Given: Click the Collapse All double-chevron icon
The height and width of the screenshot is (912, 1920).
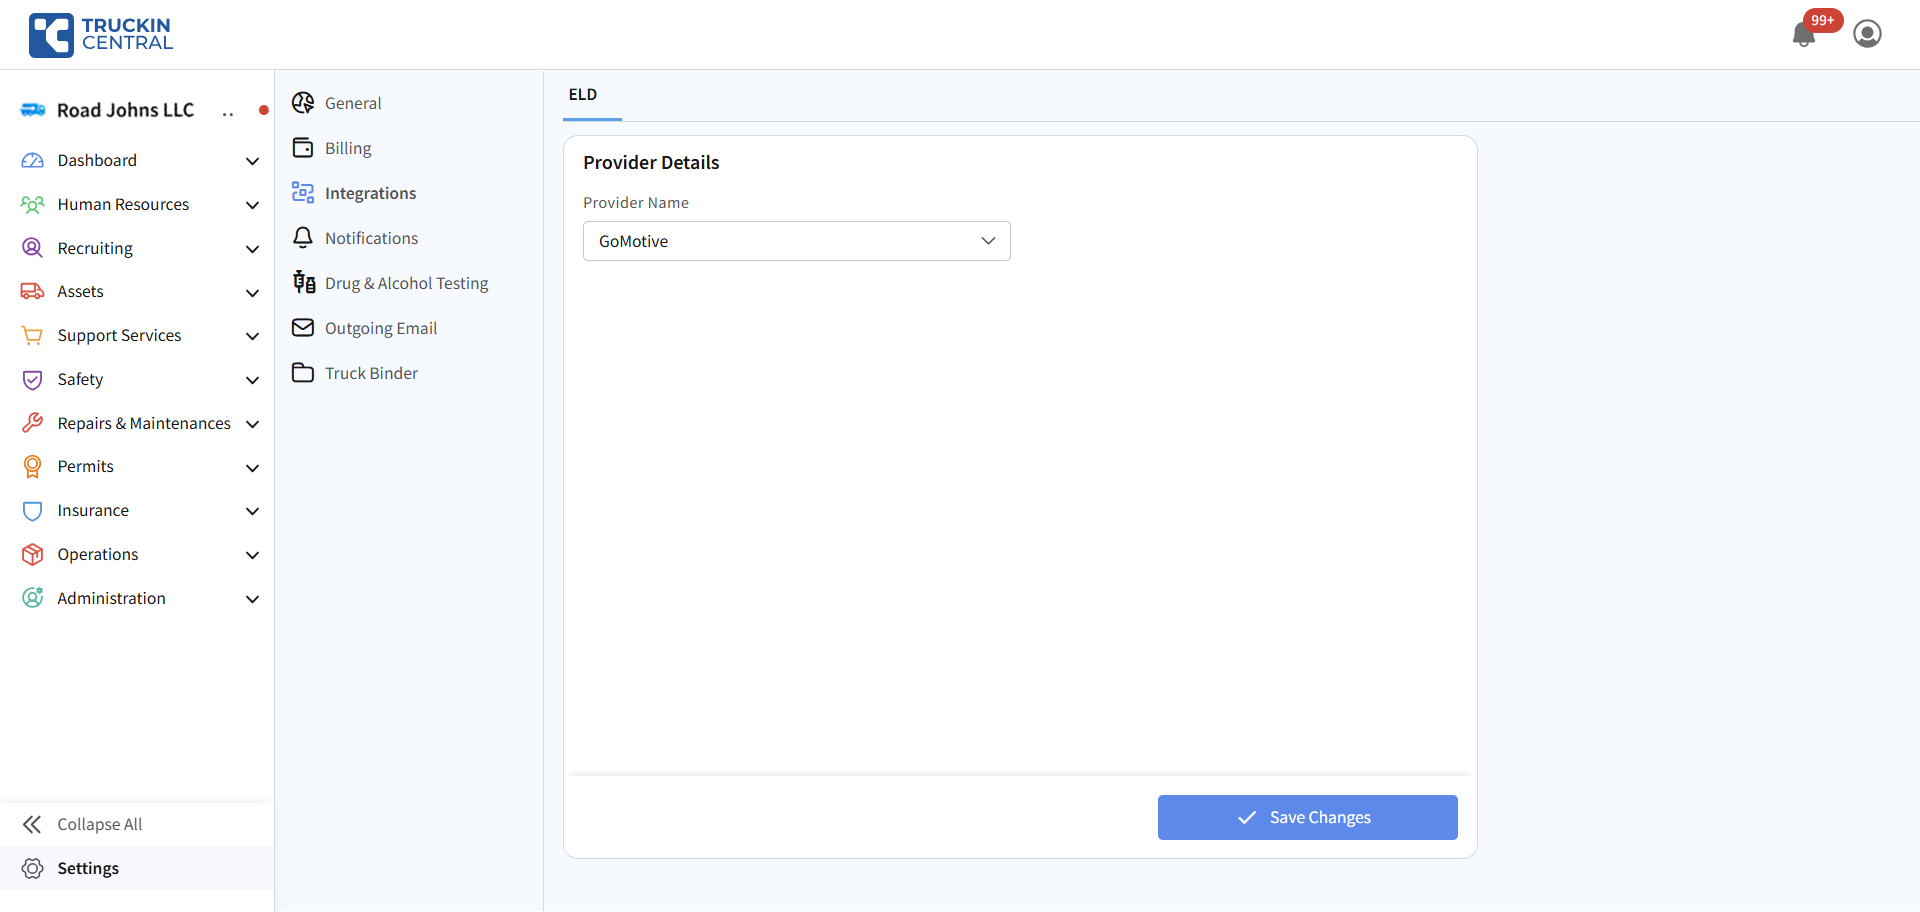Looking at the screenshot, I should pyautogui.click(x=33, y=824).
